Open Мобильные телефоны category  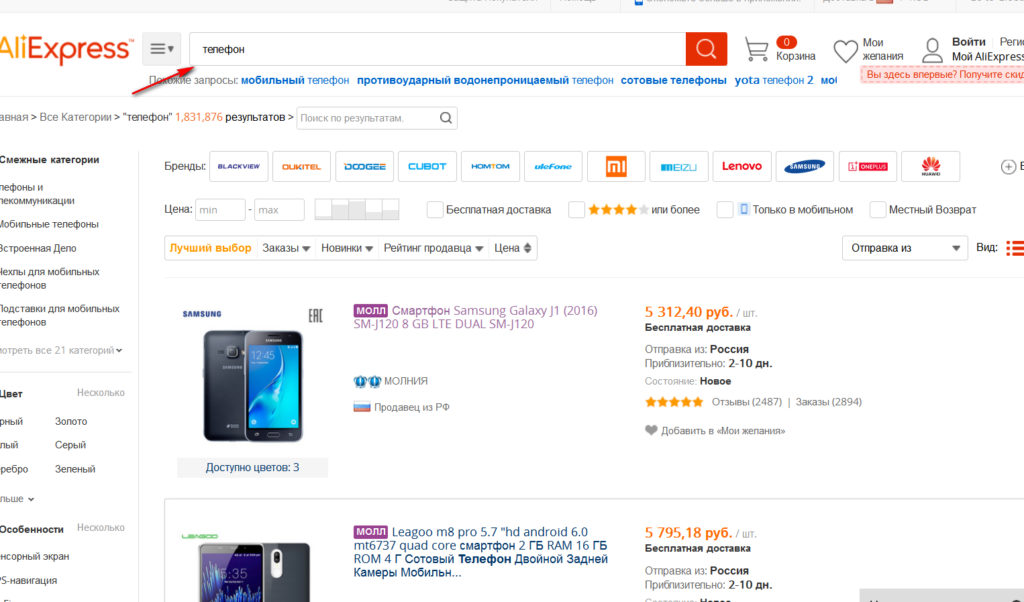tap(49, 224)
